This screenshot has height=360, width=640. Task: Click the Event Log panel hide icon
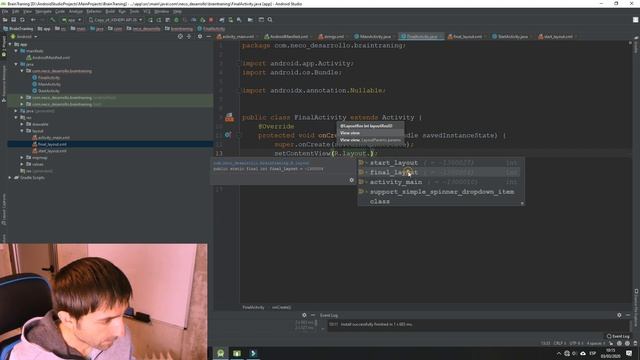628,315
